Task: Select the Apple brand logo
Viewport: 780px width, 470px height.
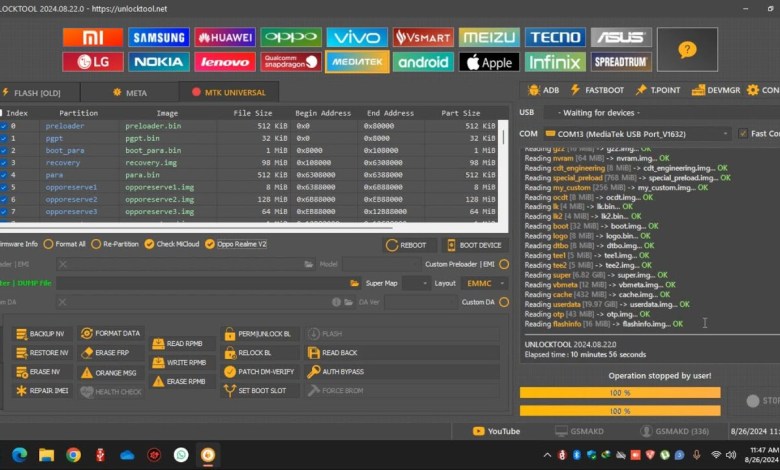Action: click(x=489, y=62)
